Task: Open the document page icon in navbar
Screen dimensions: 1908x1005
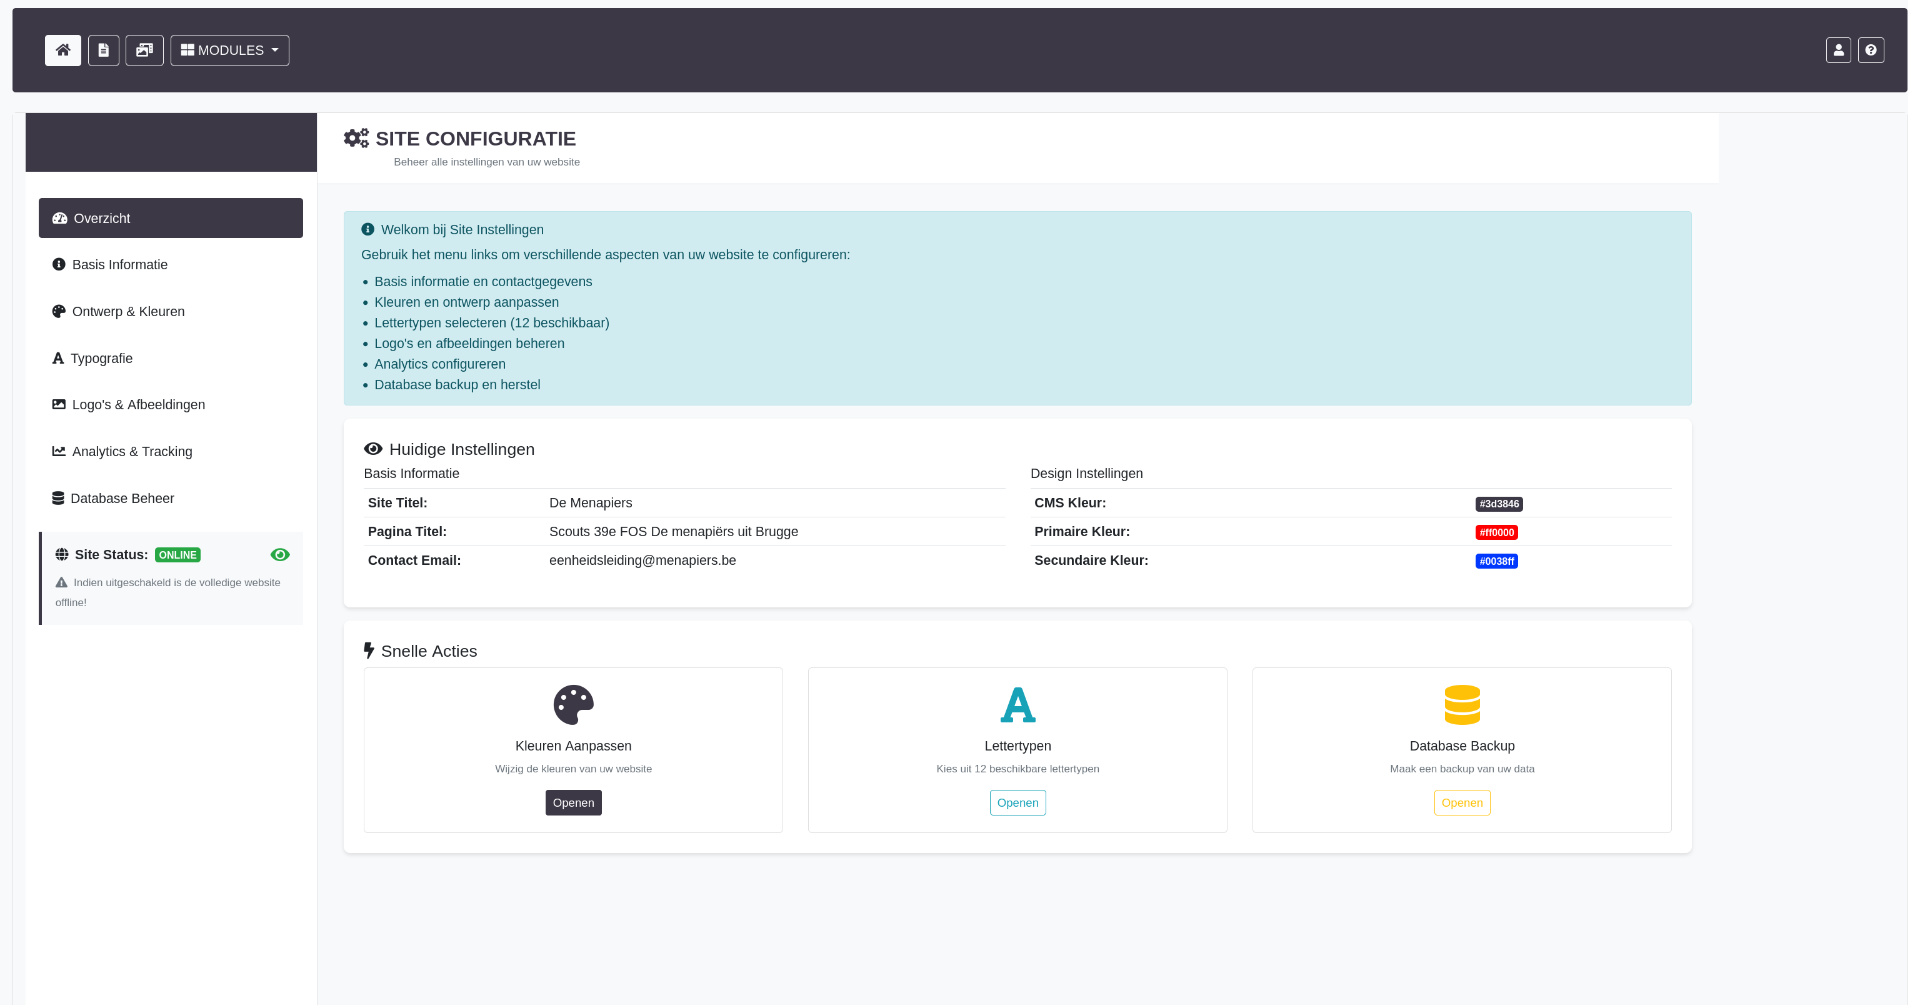Action: click(103, 50)
